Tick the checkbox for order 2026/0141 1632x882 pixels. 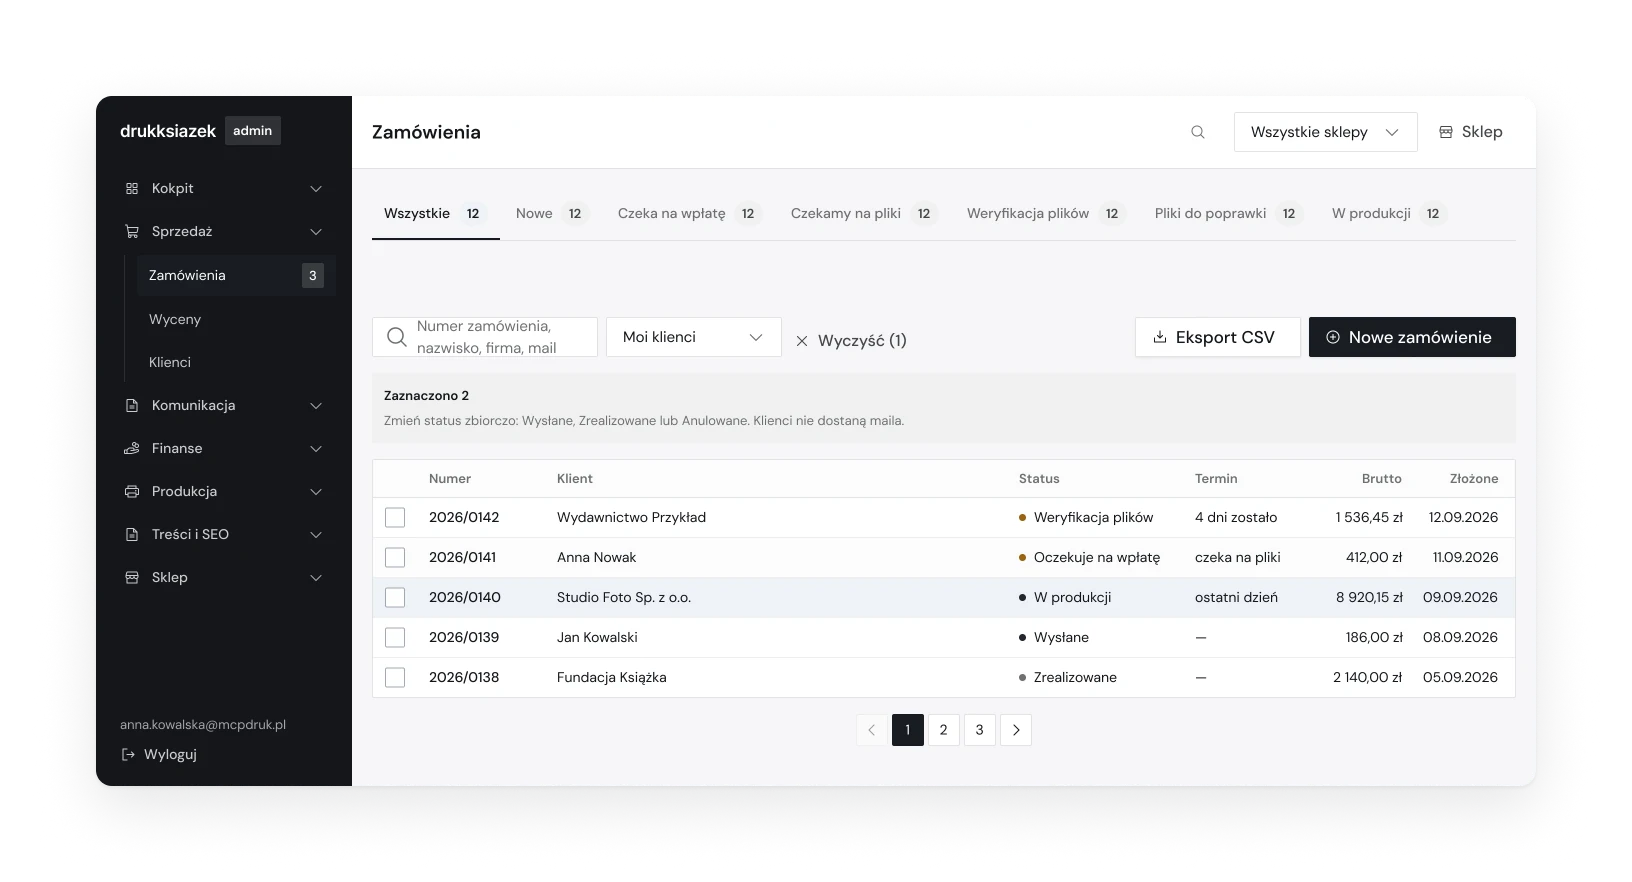click(x=395, y=557)
